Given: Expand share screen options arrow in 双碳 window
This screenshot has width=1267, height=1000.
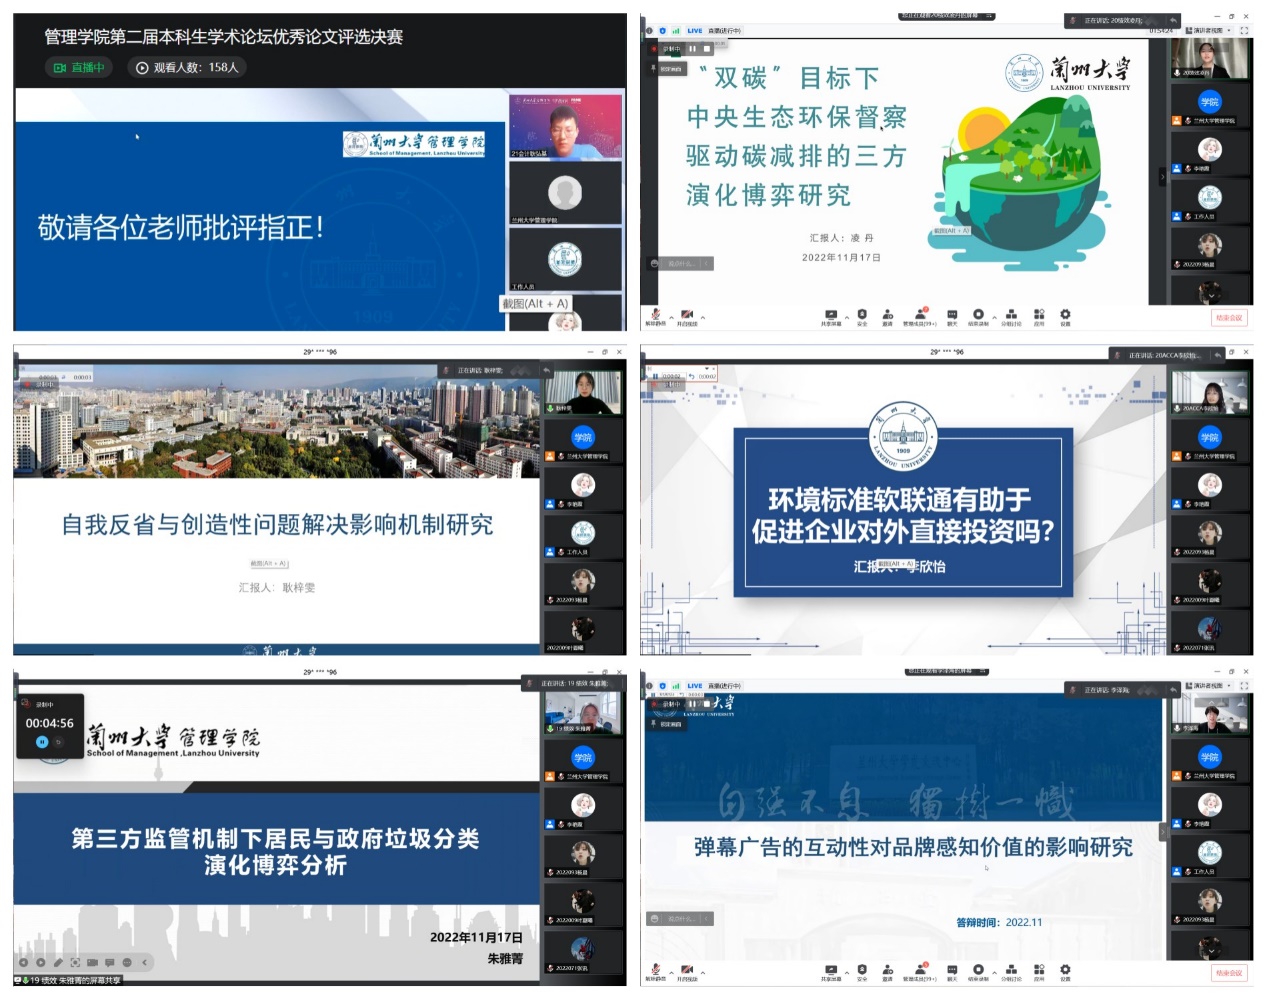Looking at the screenshot, I should pos(846,317).
